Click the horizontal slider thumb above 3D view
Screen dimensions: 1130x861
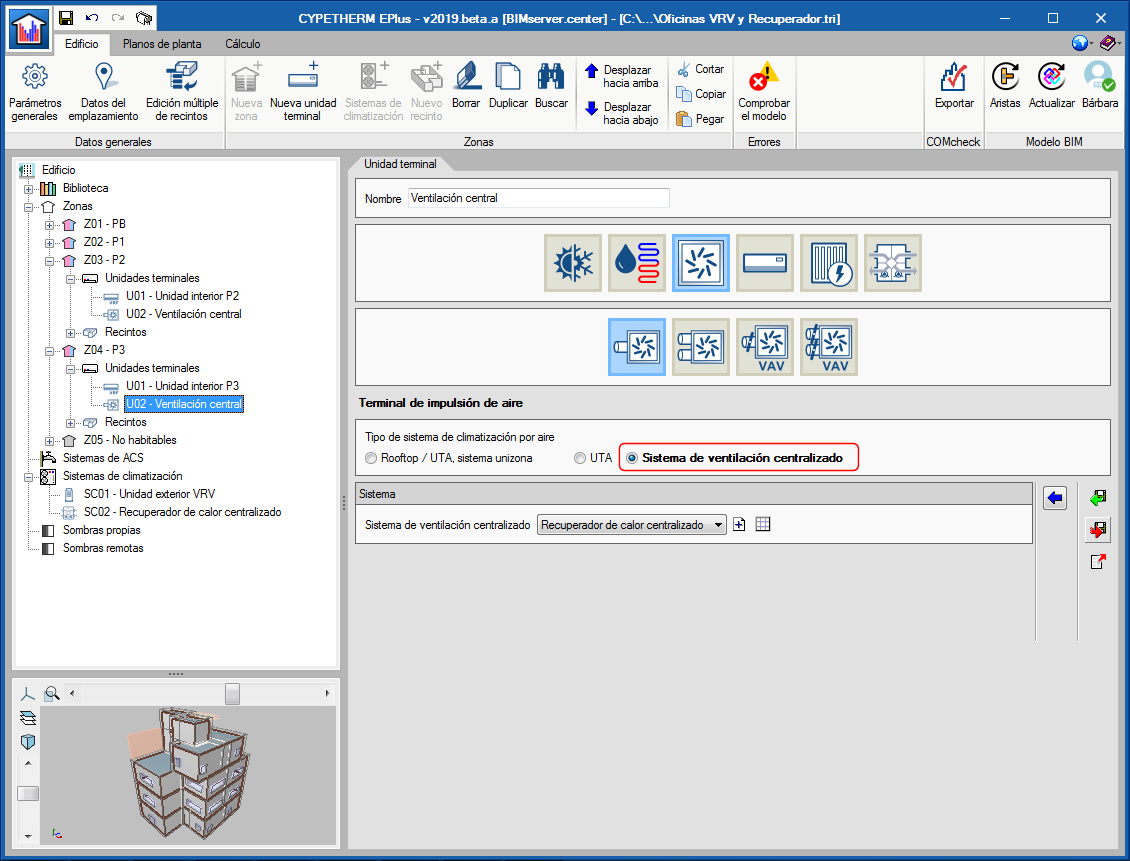232,694
